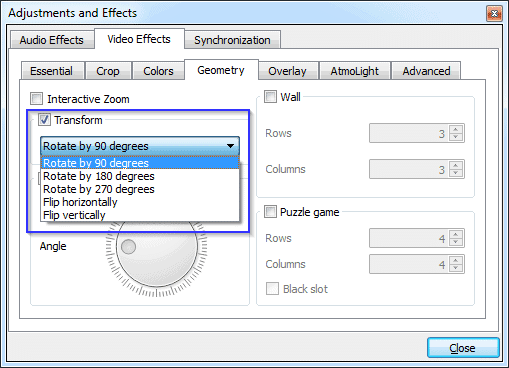Tick the Black slot checkbox
Screen dimensions: 509x368
[272, 289]
